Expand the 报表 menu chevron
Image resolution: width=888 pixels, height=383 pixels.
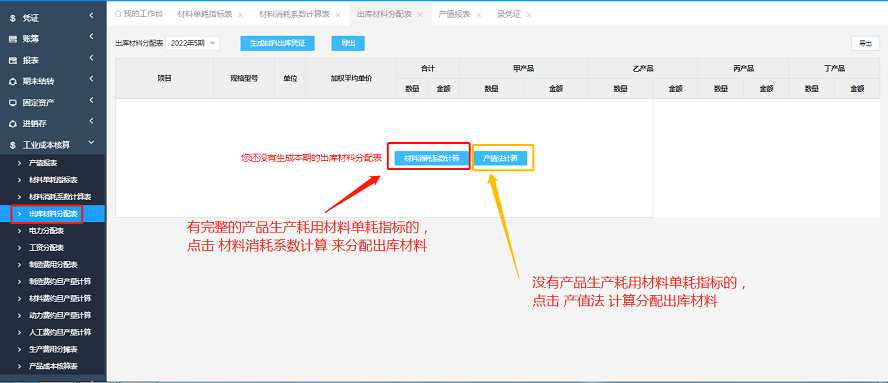click(91, 59)
